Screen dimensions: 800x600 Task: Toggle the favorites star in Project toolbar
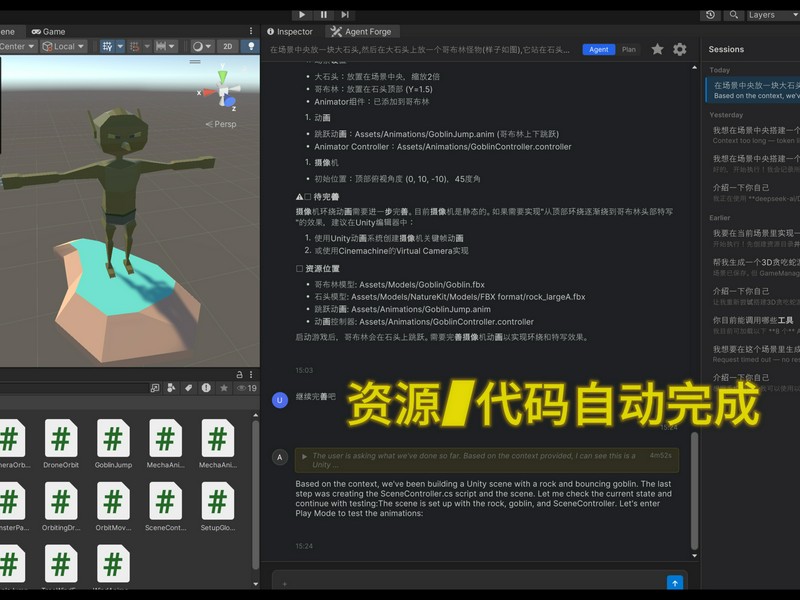(223, 388)
